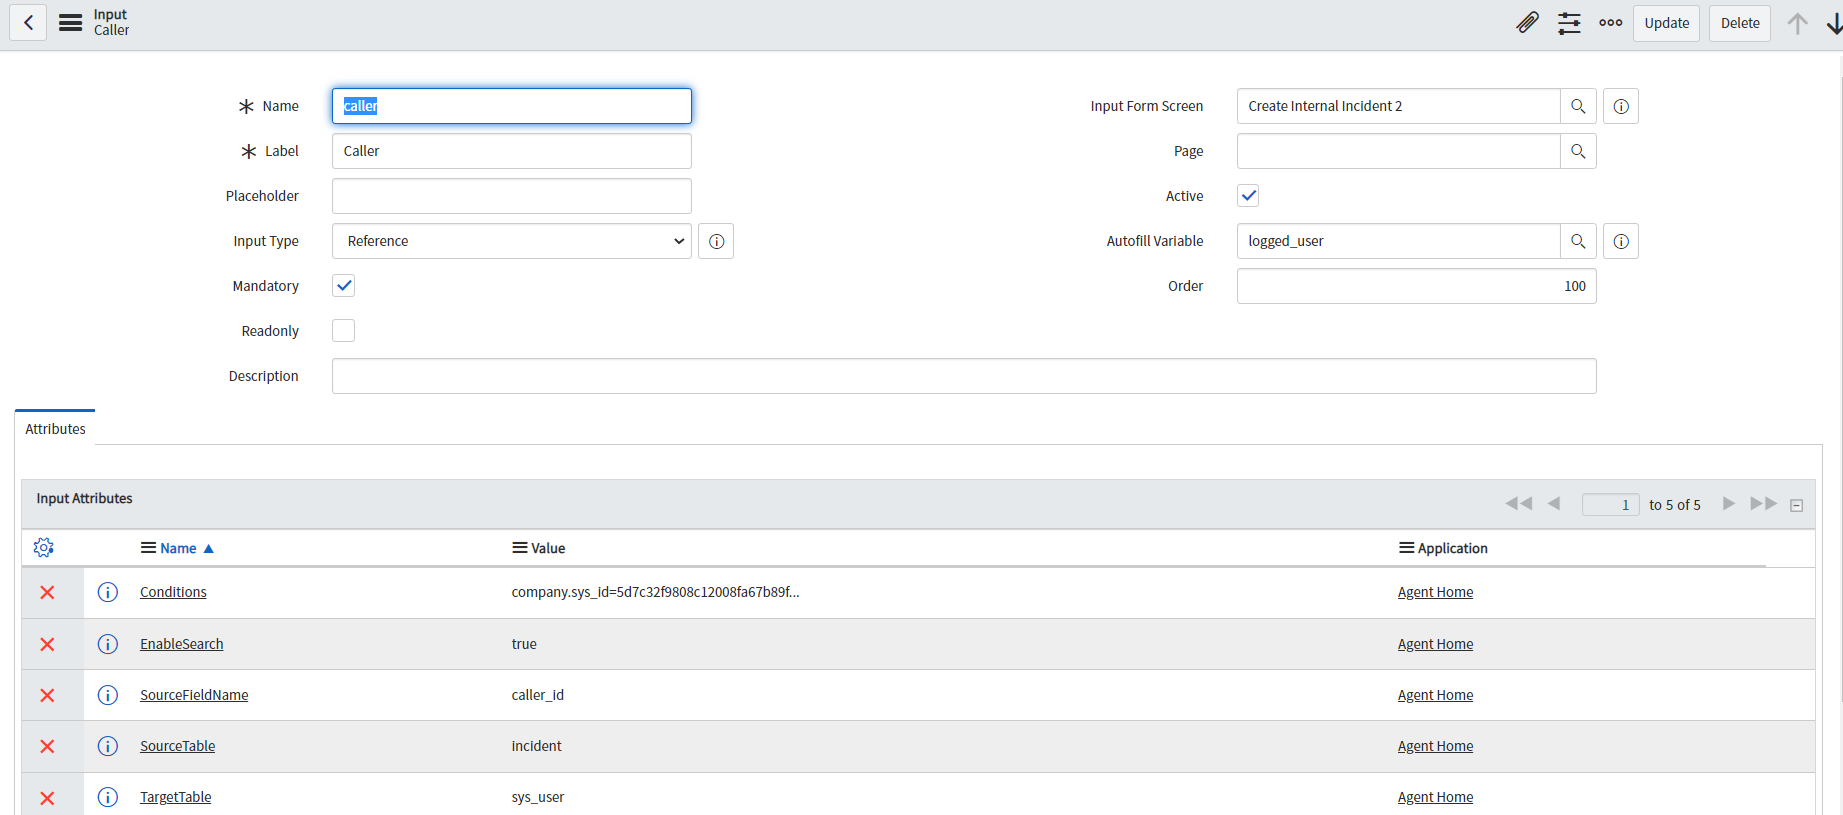The image size is (1843, 815).
Task: Preview the EnableSearch record info icon
Action: tap(108, 644)
